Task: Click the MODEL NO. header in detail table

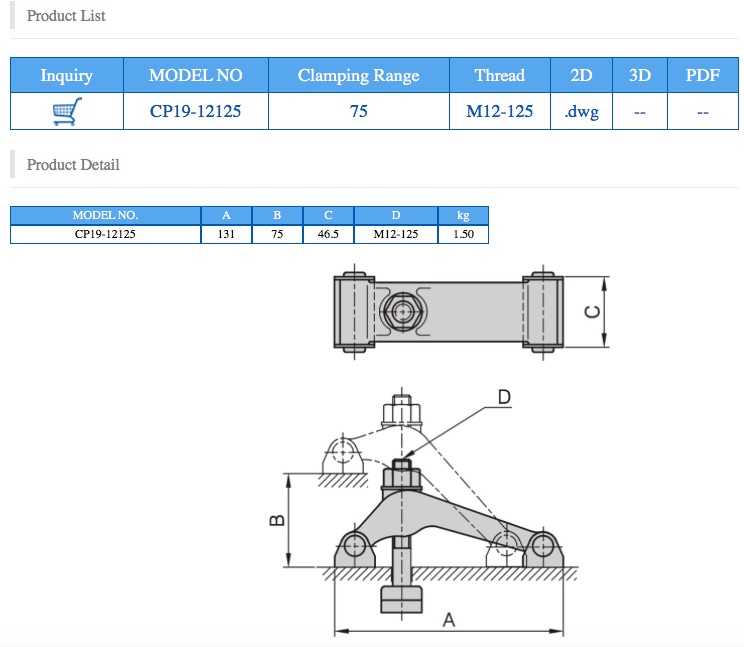Action: (105, 215)
